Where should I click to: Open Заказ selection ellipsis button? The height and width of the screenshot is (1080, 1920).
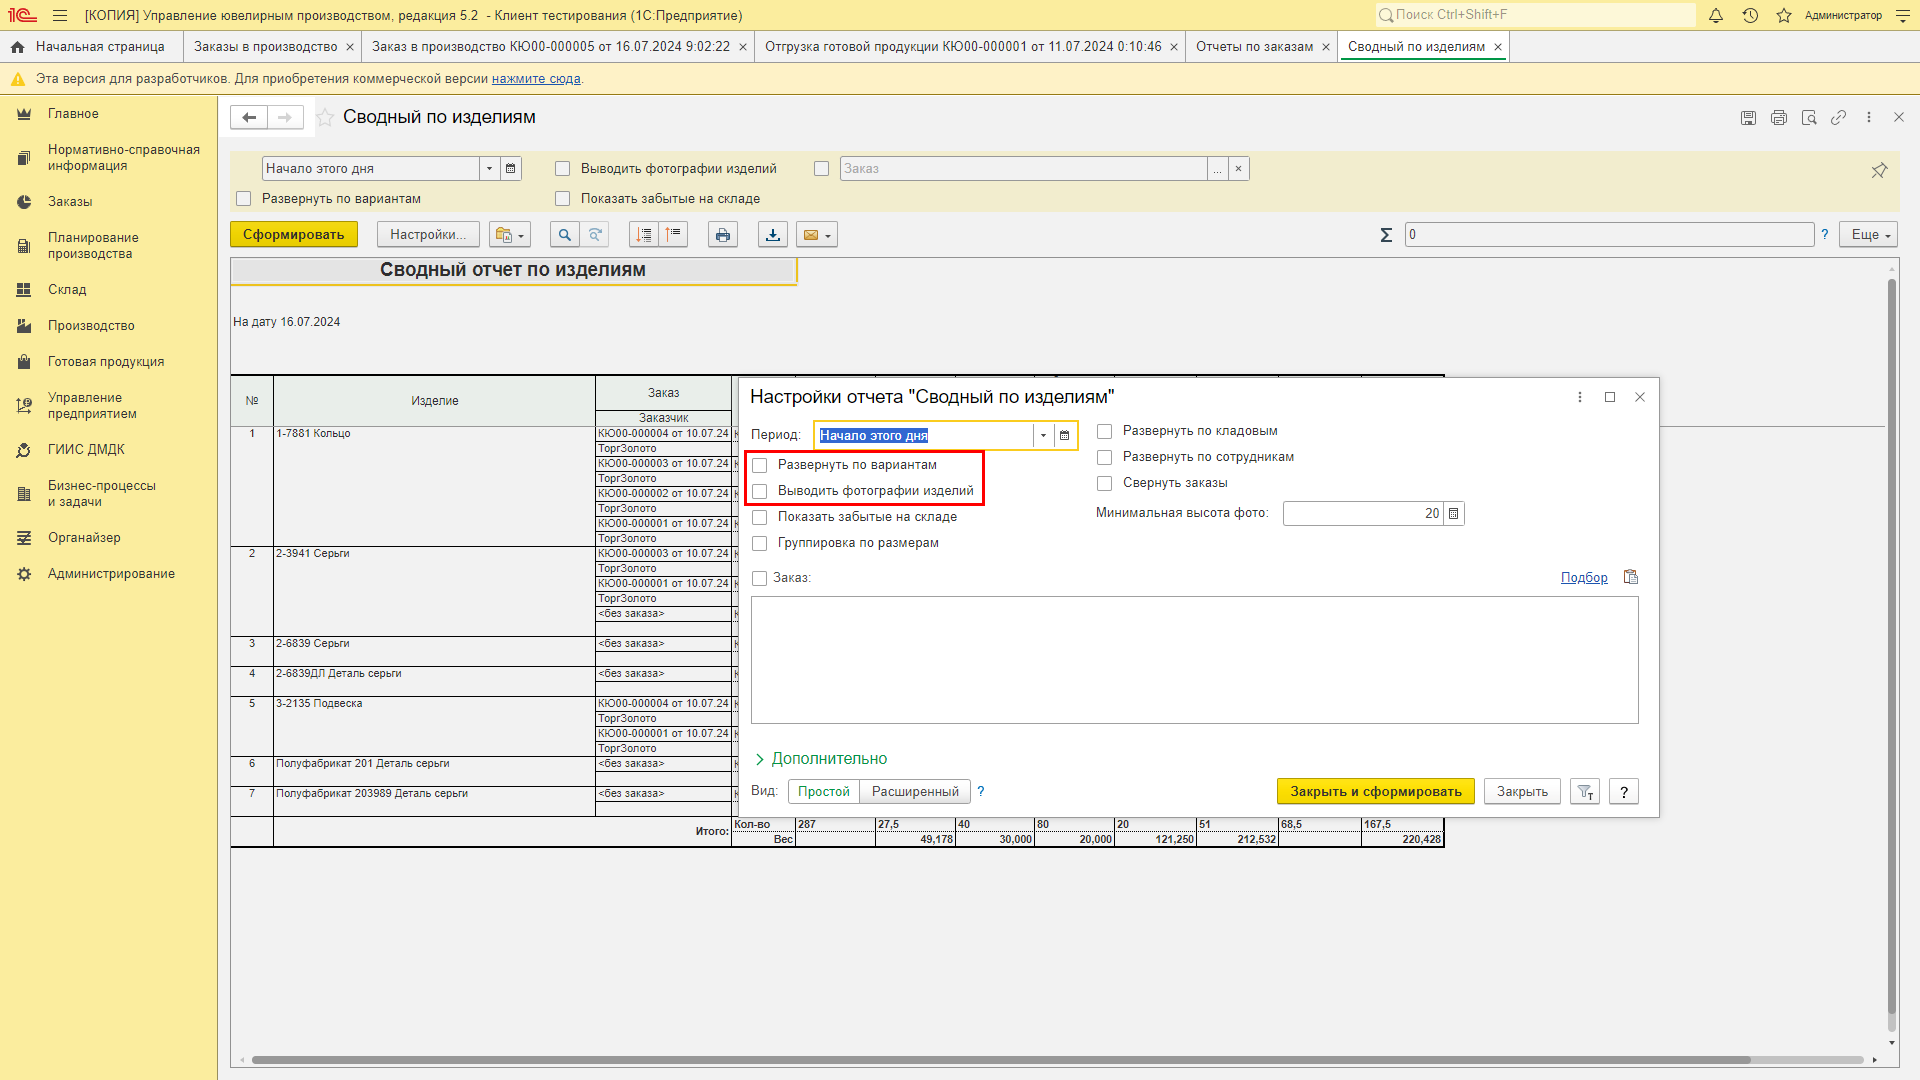click(1217, 169)
